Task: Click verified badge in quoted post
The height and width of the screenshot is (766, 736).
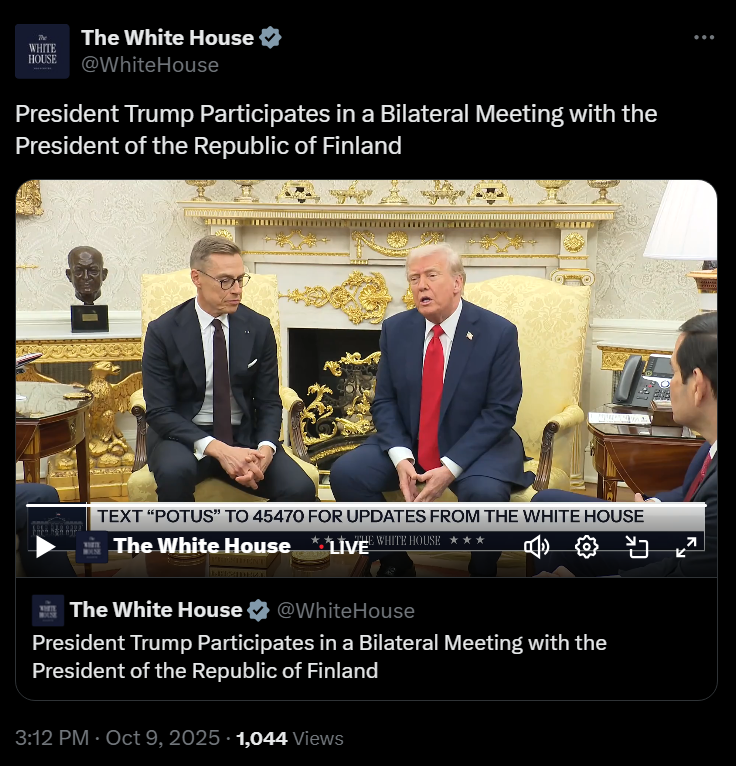Action: click(x=258, y=611)
